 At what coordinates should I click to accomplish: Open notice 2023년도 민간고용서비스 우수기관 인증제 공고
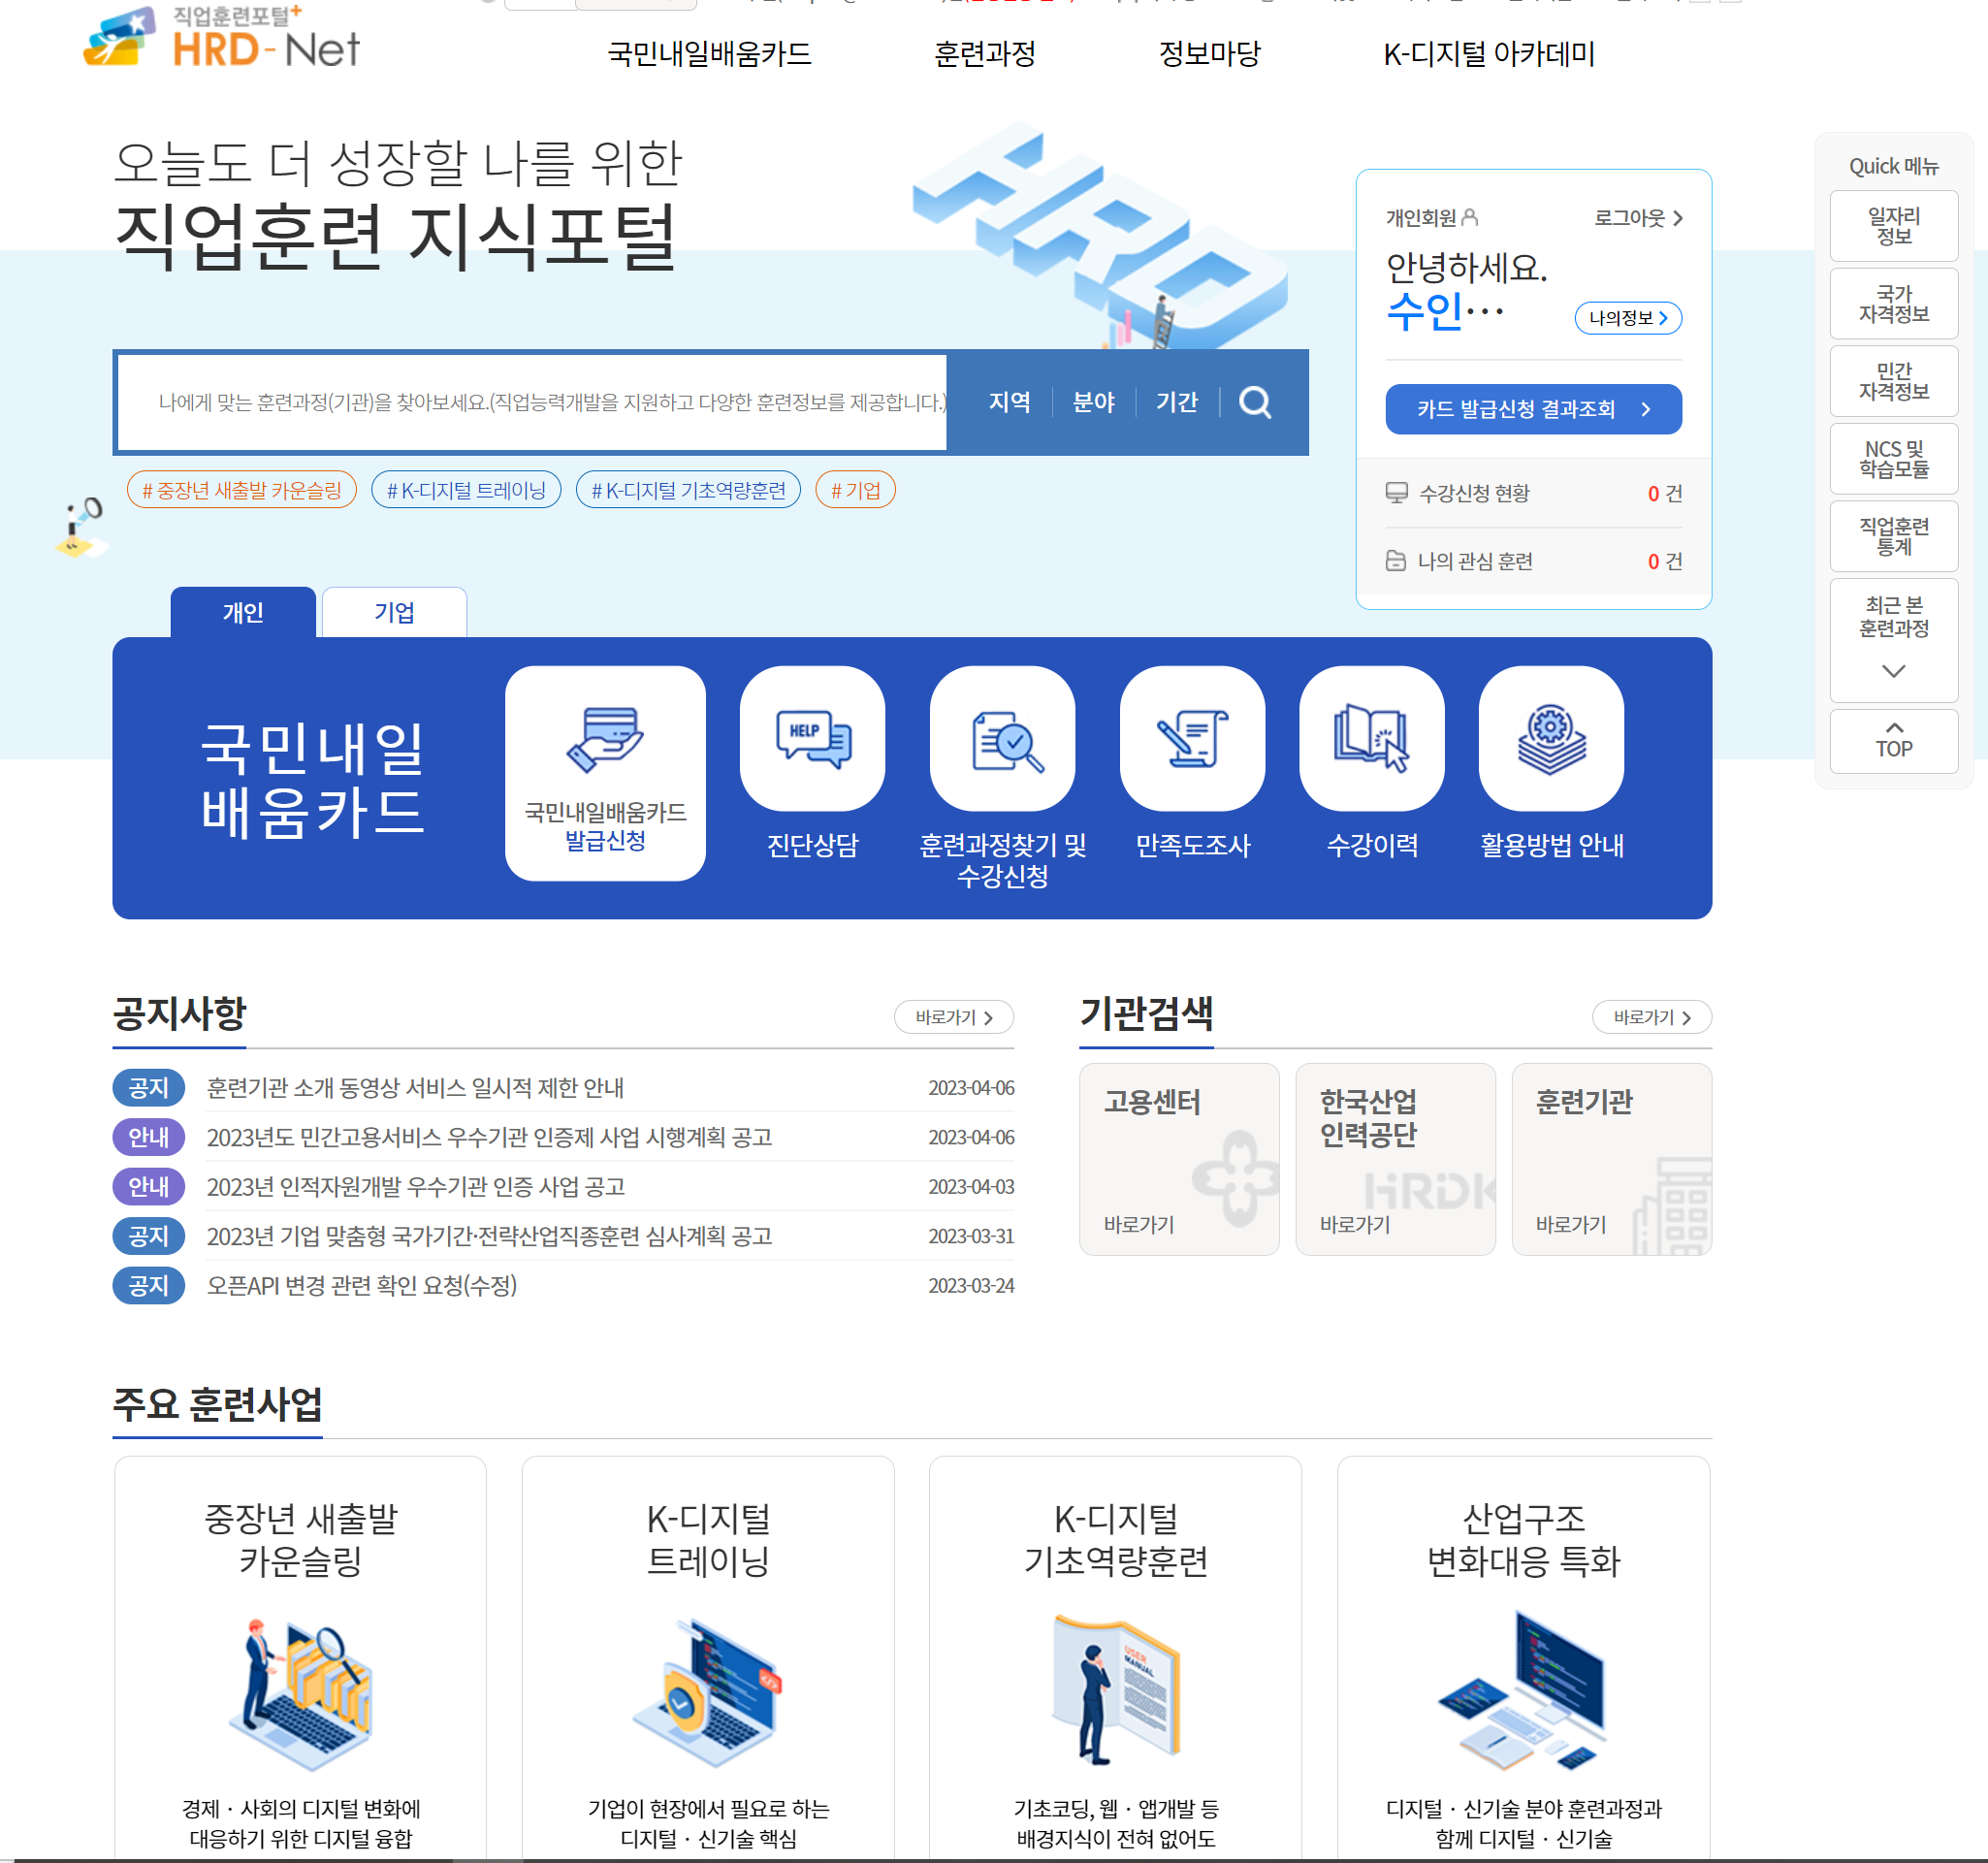(489, 1137)
